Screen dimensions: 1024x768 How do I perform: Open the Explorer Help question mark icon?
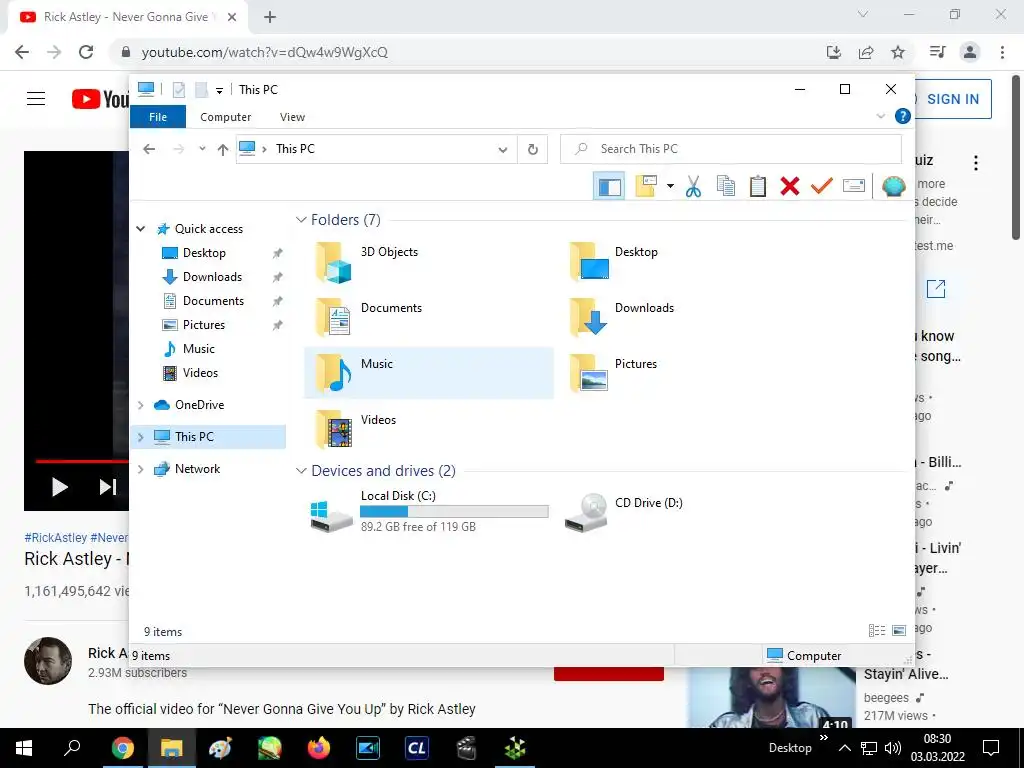click(903, 116)
